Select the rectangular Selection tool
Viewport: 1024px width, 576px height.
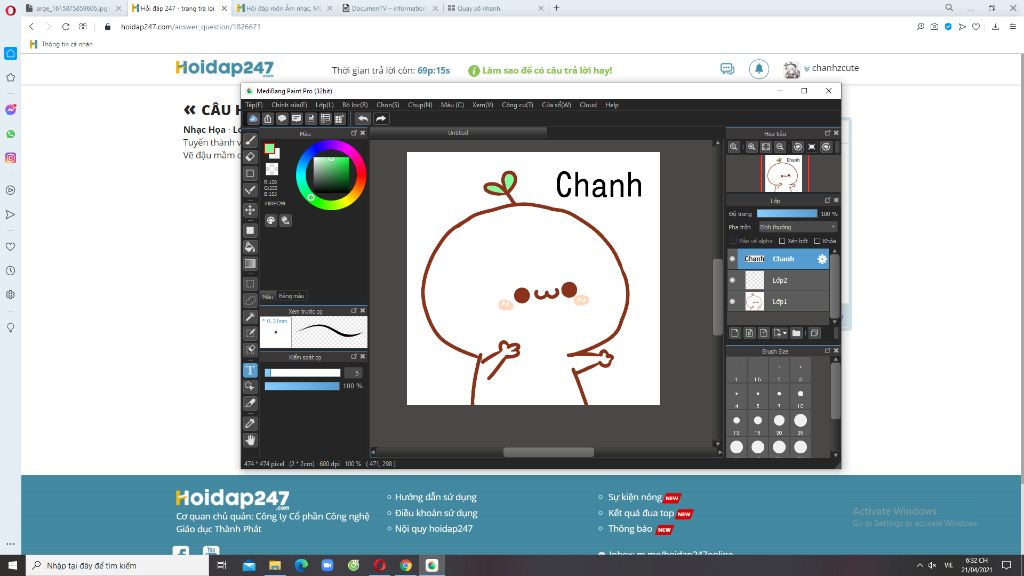[250, 284]
